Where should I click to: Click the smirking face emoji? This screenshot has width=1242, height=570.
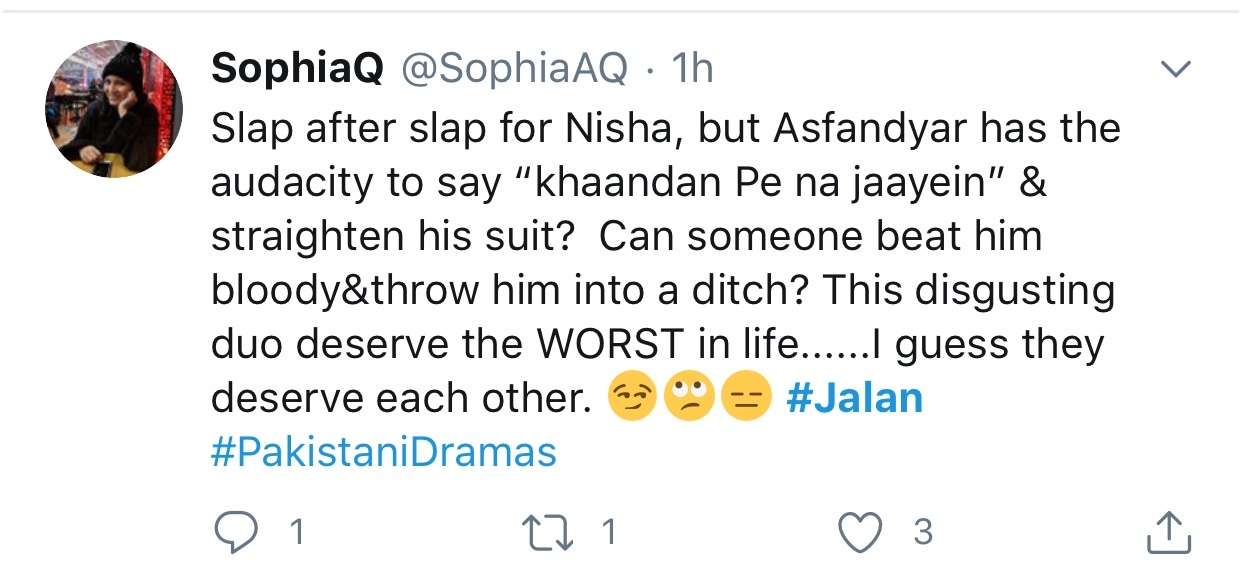click(x=628, y=399)
